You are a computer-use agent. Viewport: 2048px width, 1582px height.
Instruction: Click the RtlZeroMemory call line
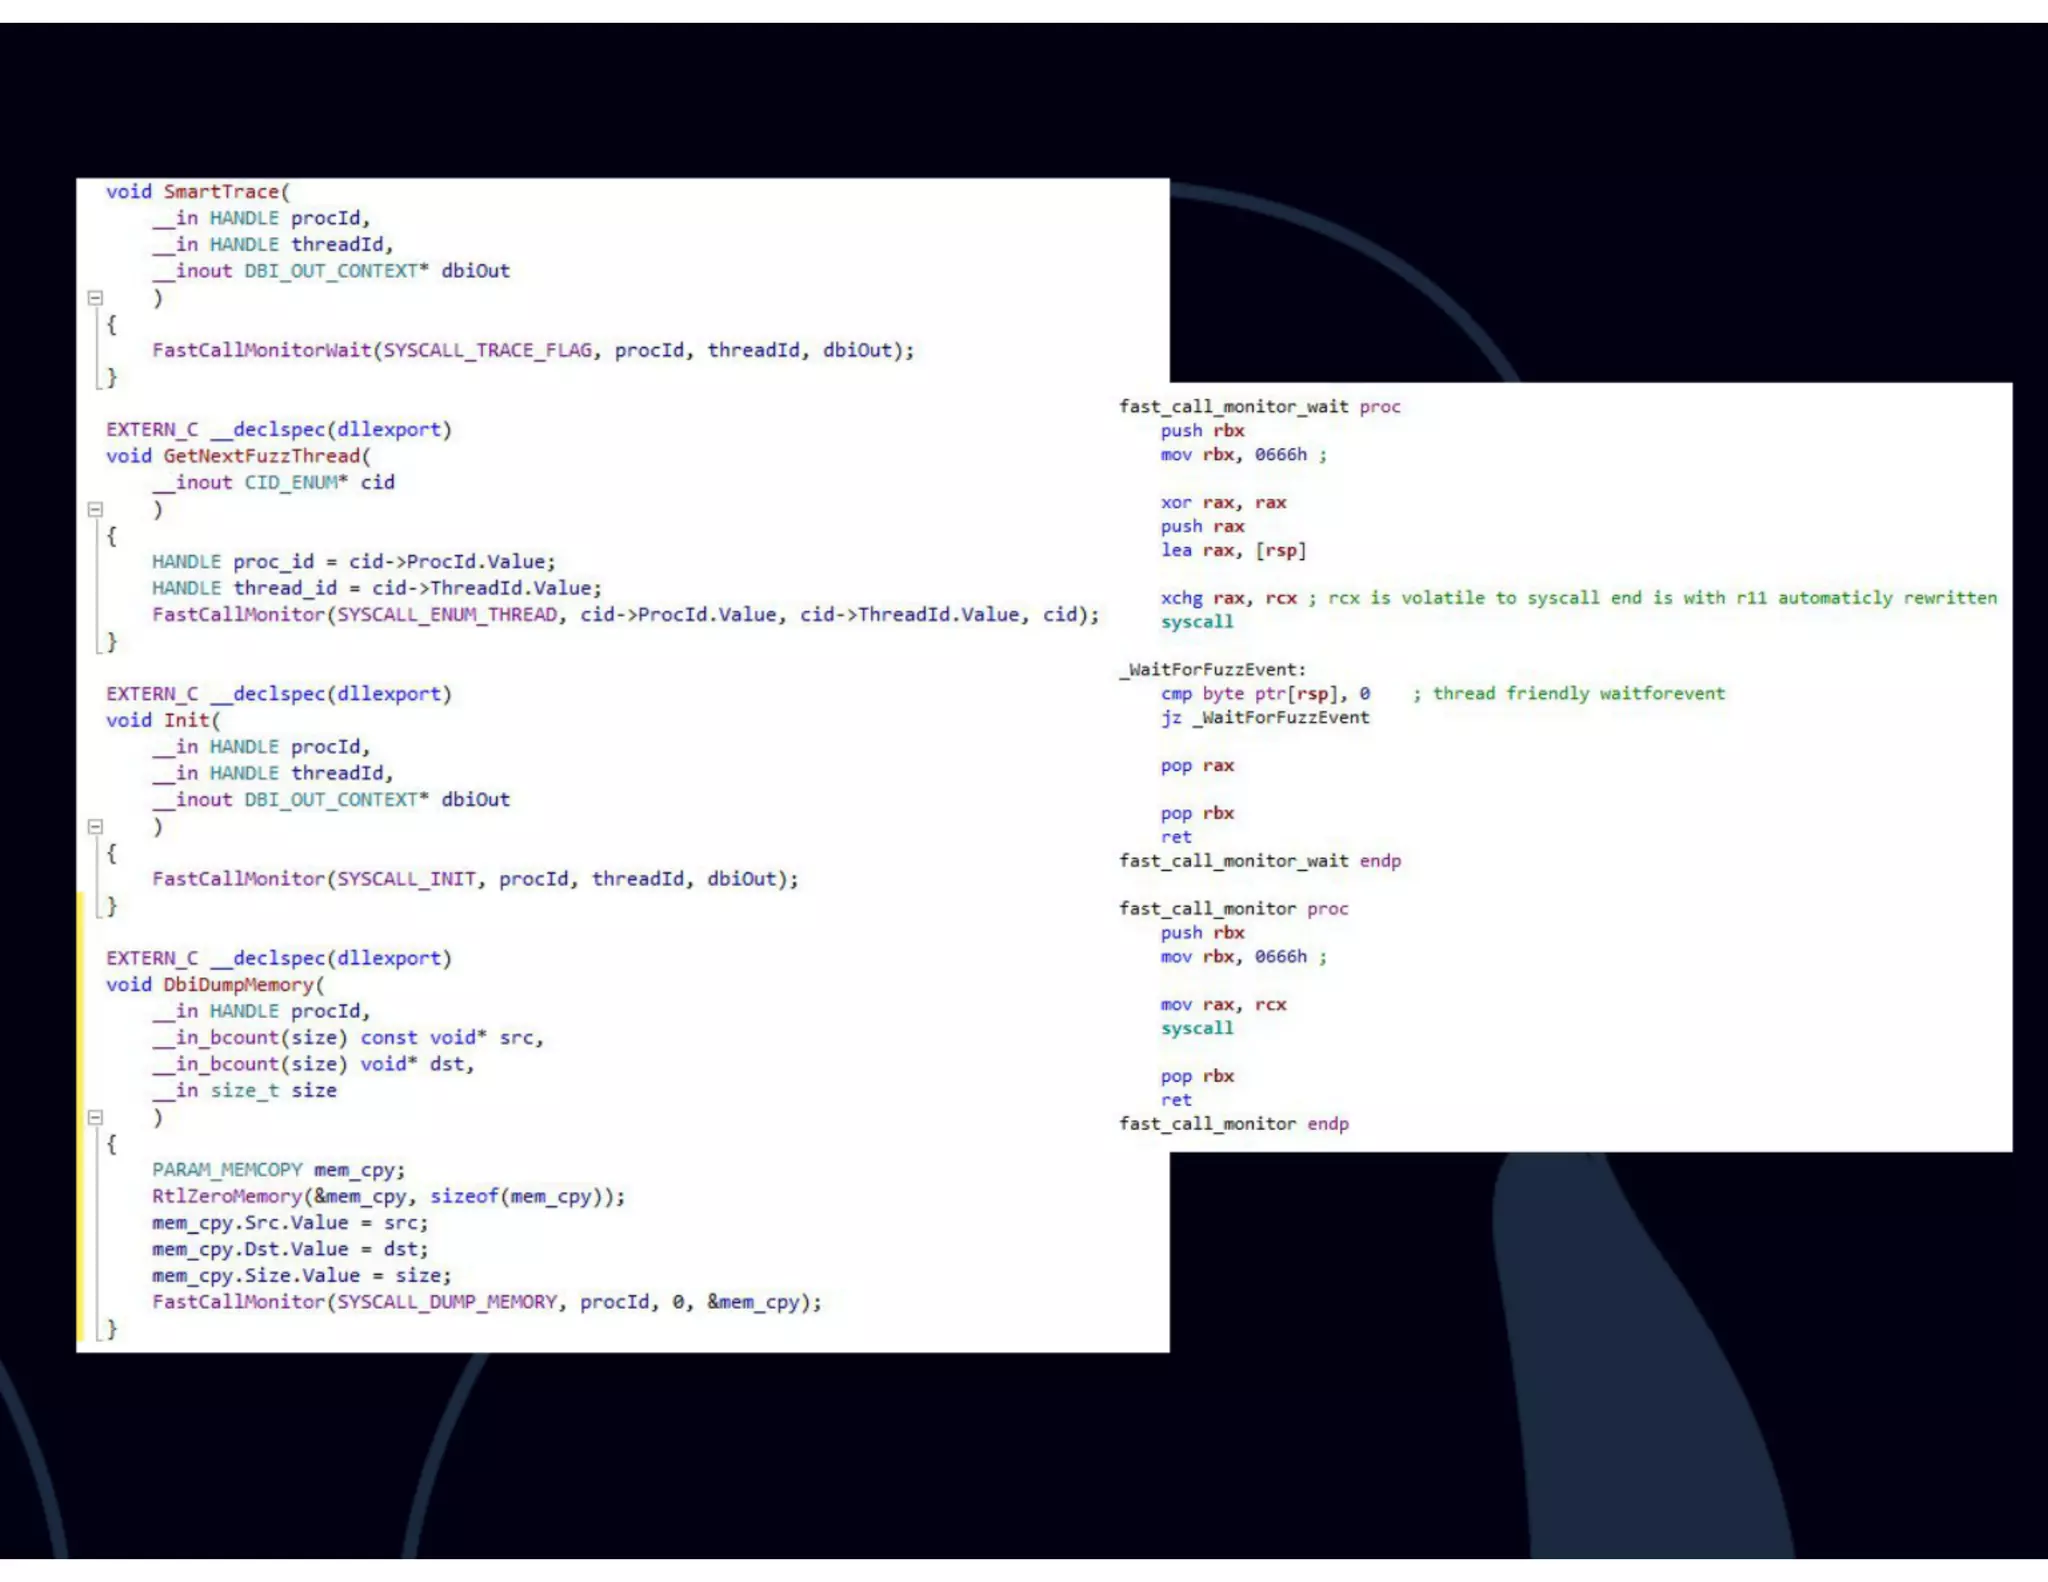tap(388, 1196)
